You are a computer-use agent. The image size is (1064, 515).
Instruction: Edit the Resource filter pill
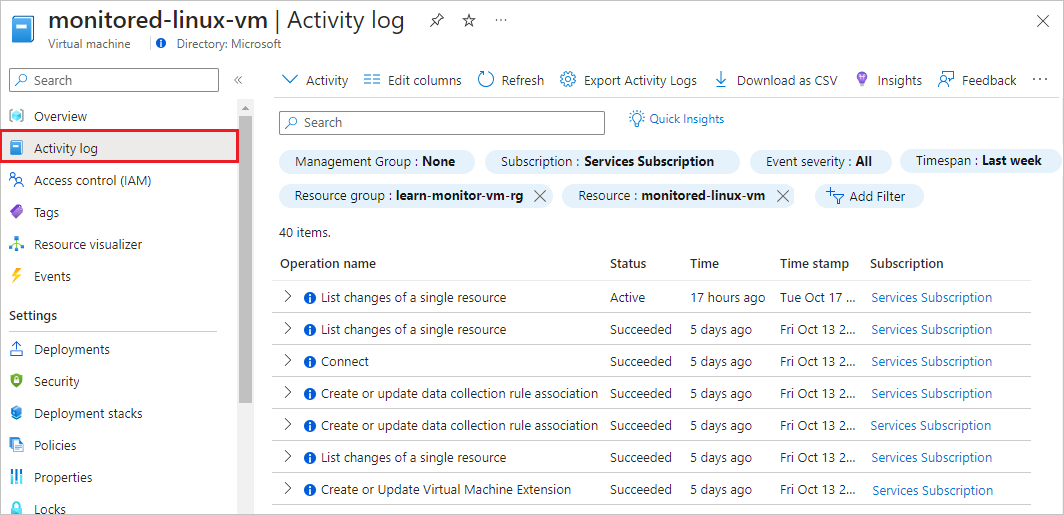(672, 196)
